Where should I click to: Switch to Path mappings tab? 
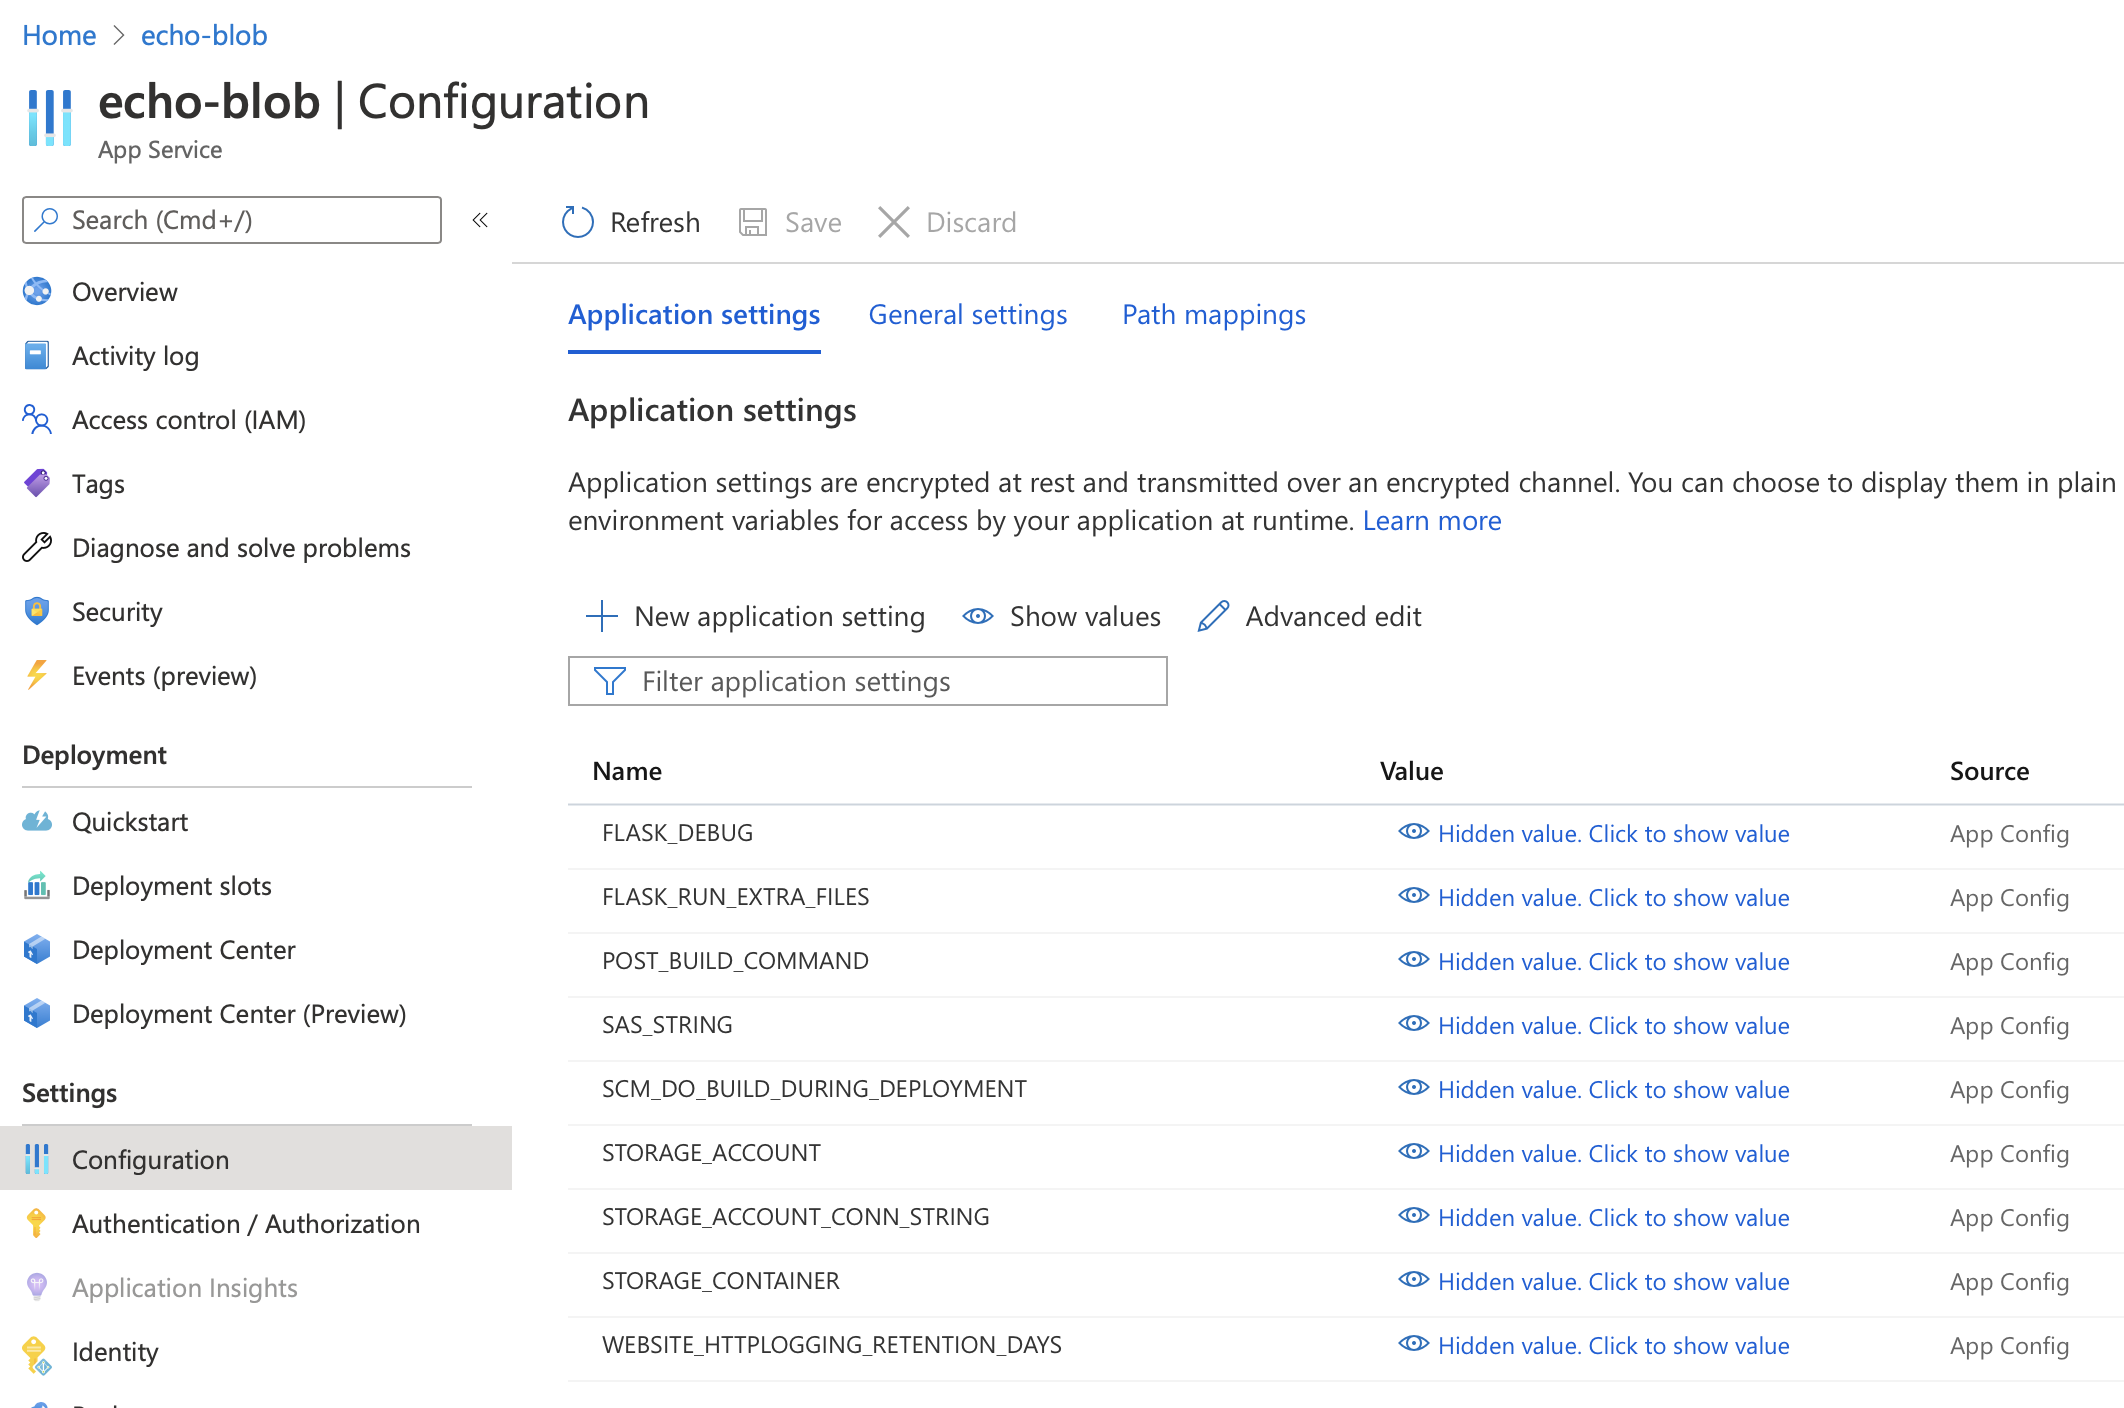point(1213,314)
